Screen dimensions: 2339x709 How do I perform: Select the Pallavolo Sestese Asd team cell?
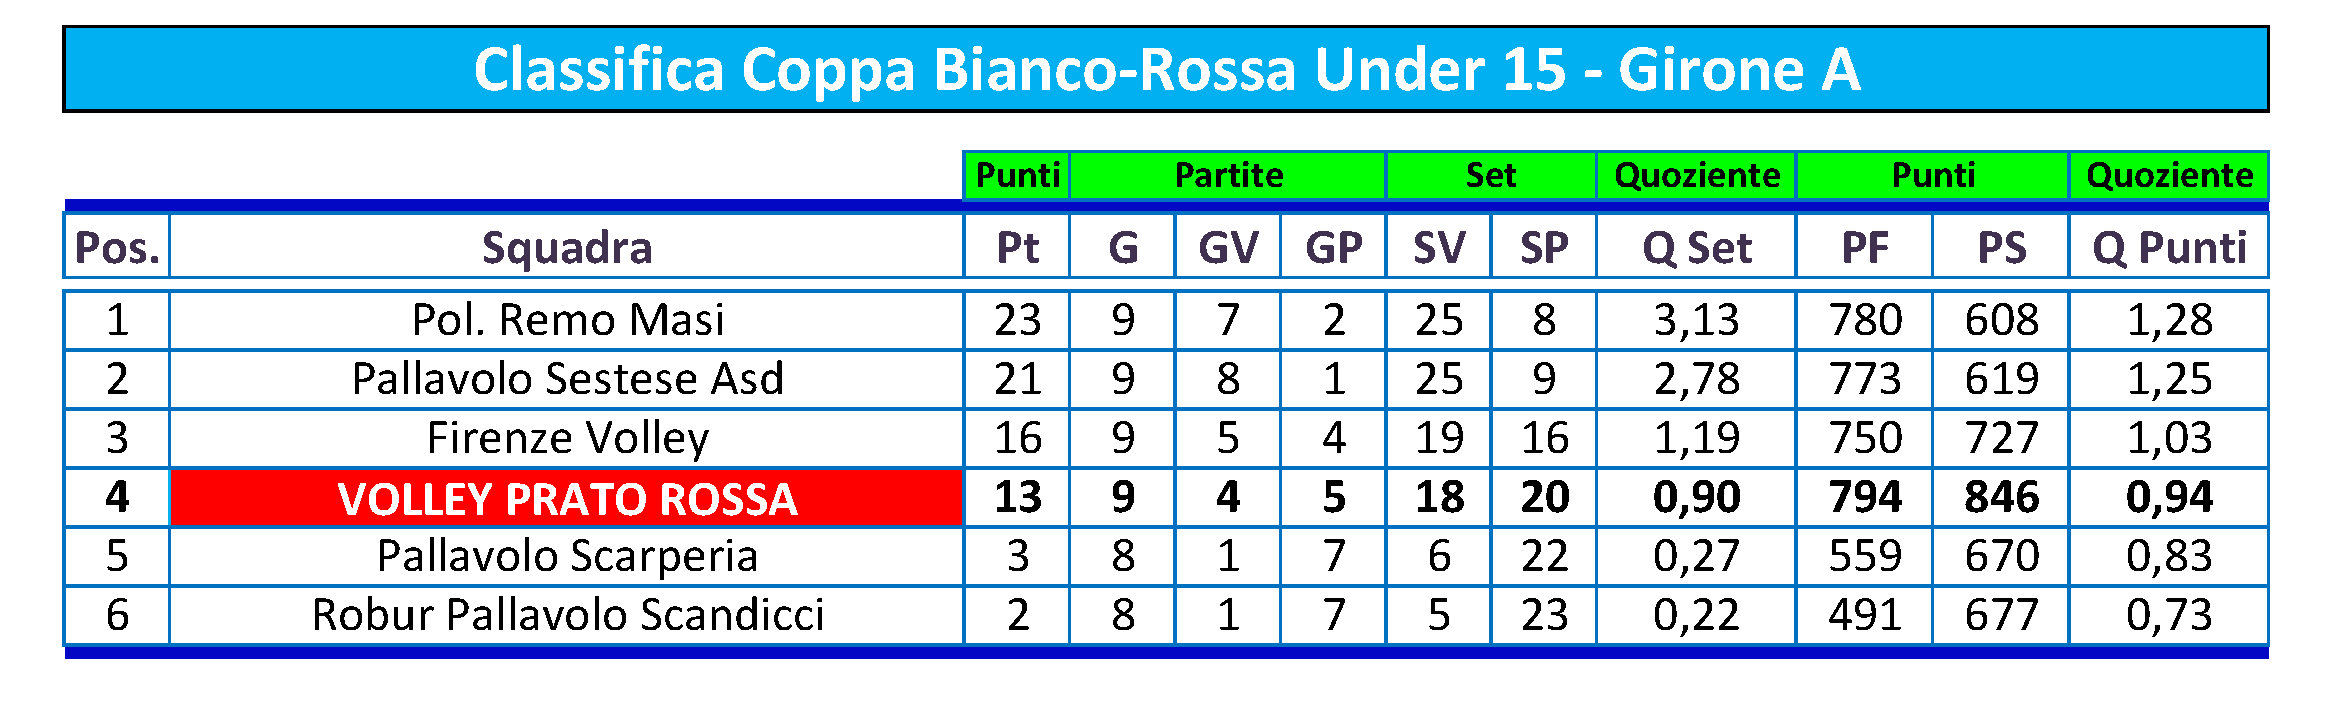coord(567,379)
